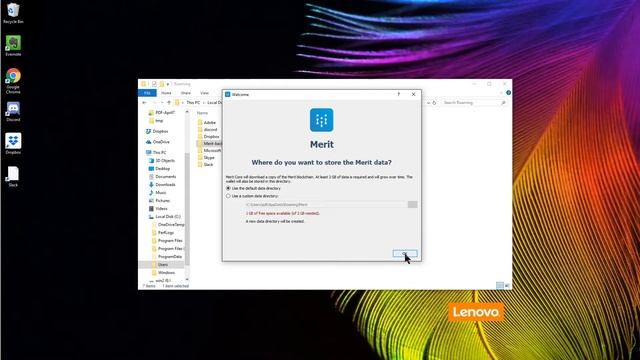The width and height of the screenshot is (640, 360).
Task: Select the discord folder in the file list
Action: click(208, 129)
